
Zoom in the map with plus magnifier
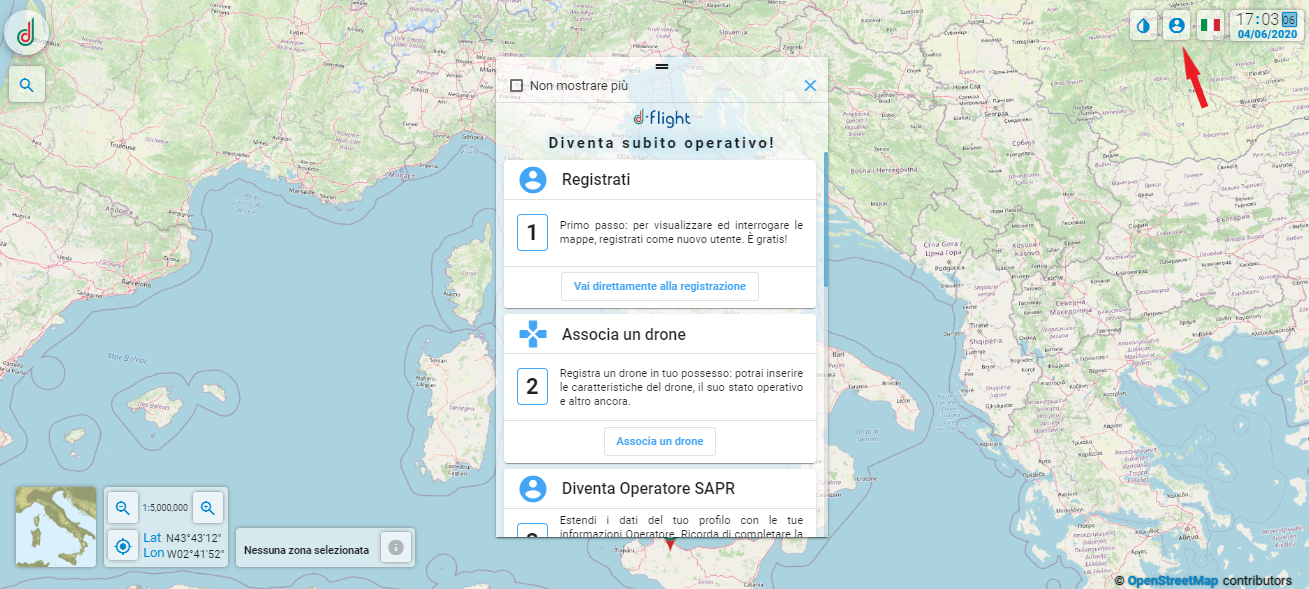[208, 508]
